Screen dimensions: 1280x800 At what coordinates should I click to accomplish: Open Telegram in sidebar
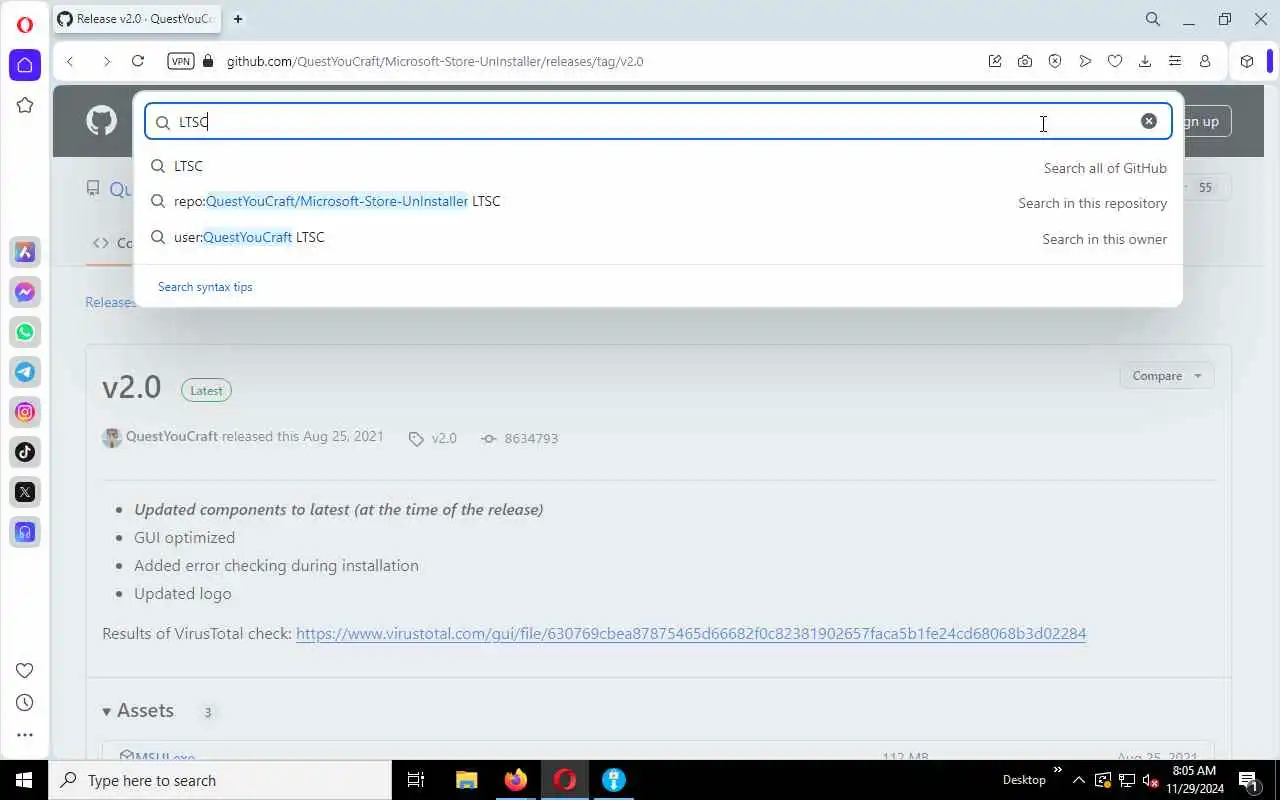pyautogui.click(x=25, y=372)
